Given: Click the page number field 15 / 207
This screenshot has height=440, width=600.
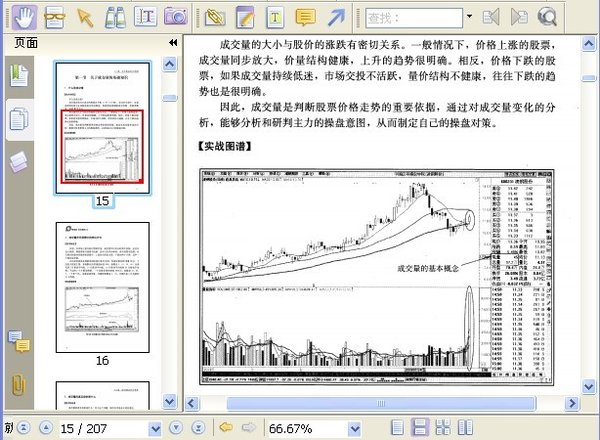Looking at the screenshot, I should [x=103, y=429].
